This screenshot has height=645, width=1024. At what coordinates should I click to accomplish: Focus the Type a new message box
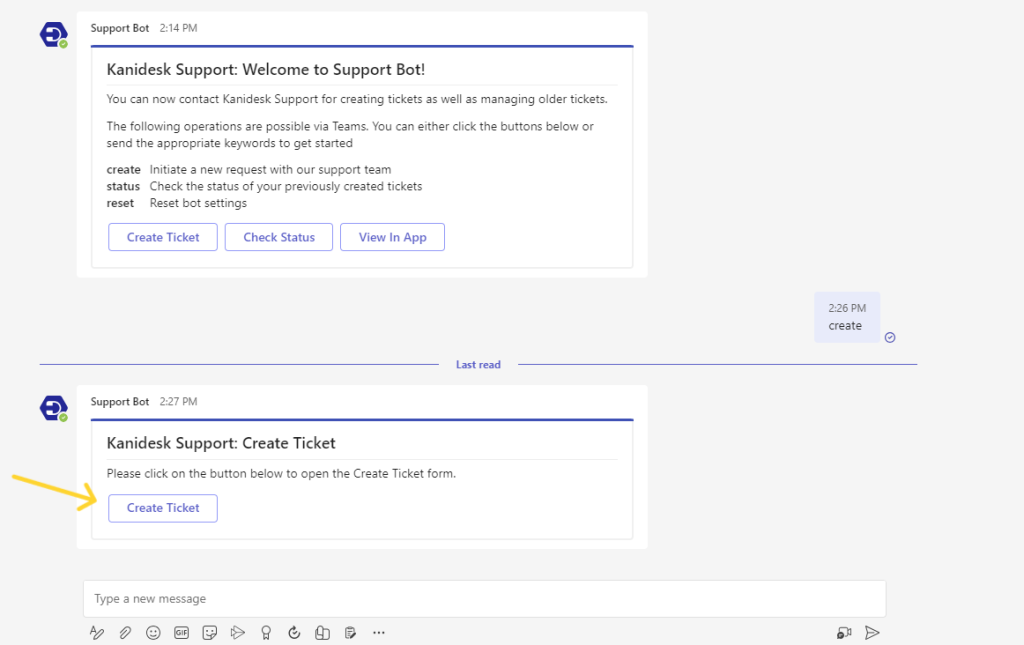tap(485, 599)
